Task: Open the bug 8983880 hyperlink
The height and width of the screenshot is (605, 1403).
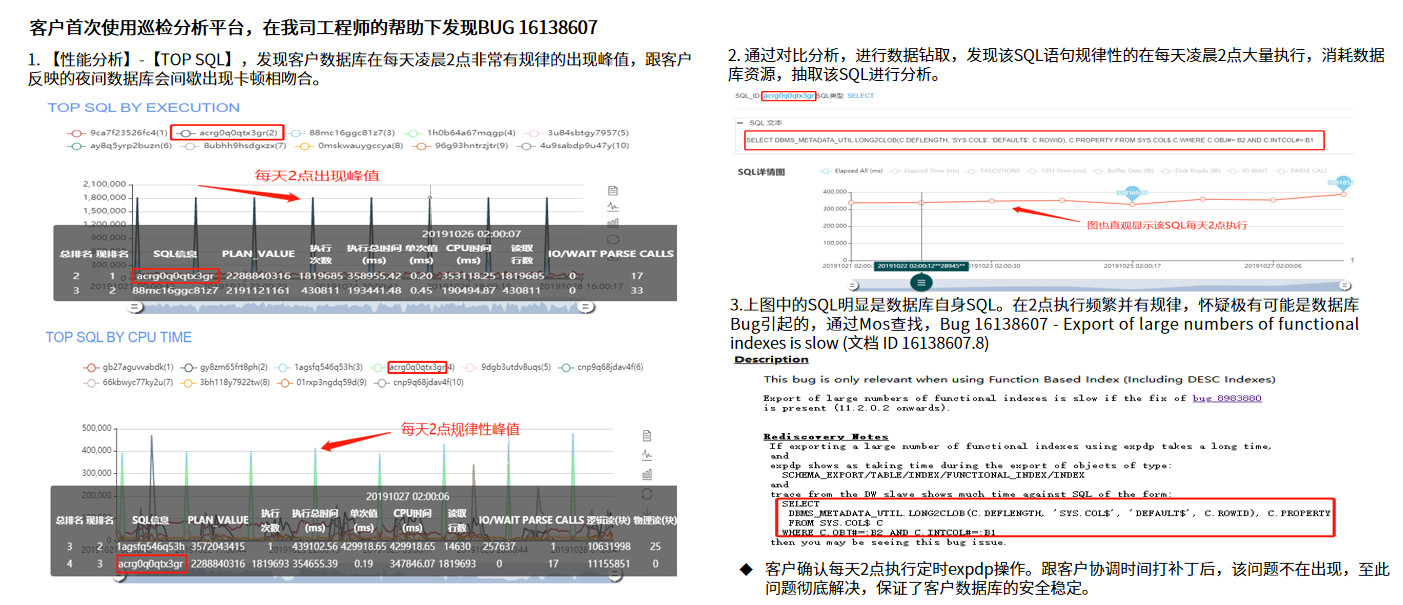Action: point(1227,398)
